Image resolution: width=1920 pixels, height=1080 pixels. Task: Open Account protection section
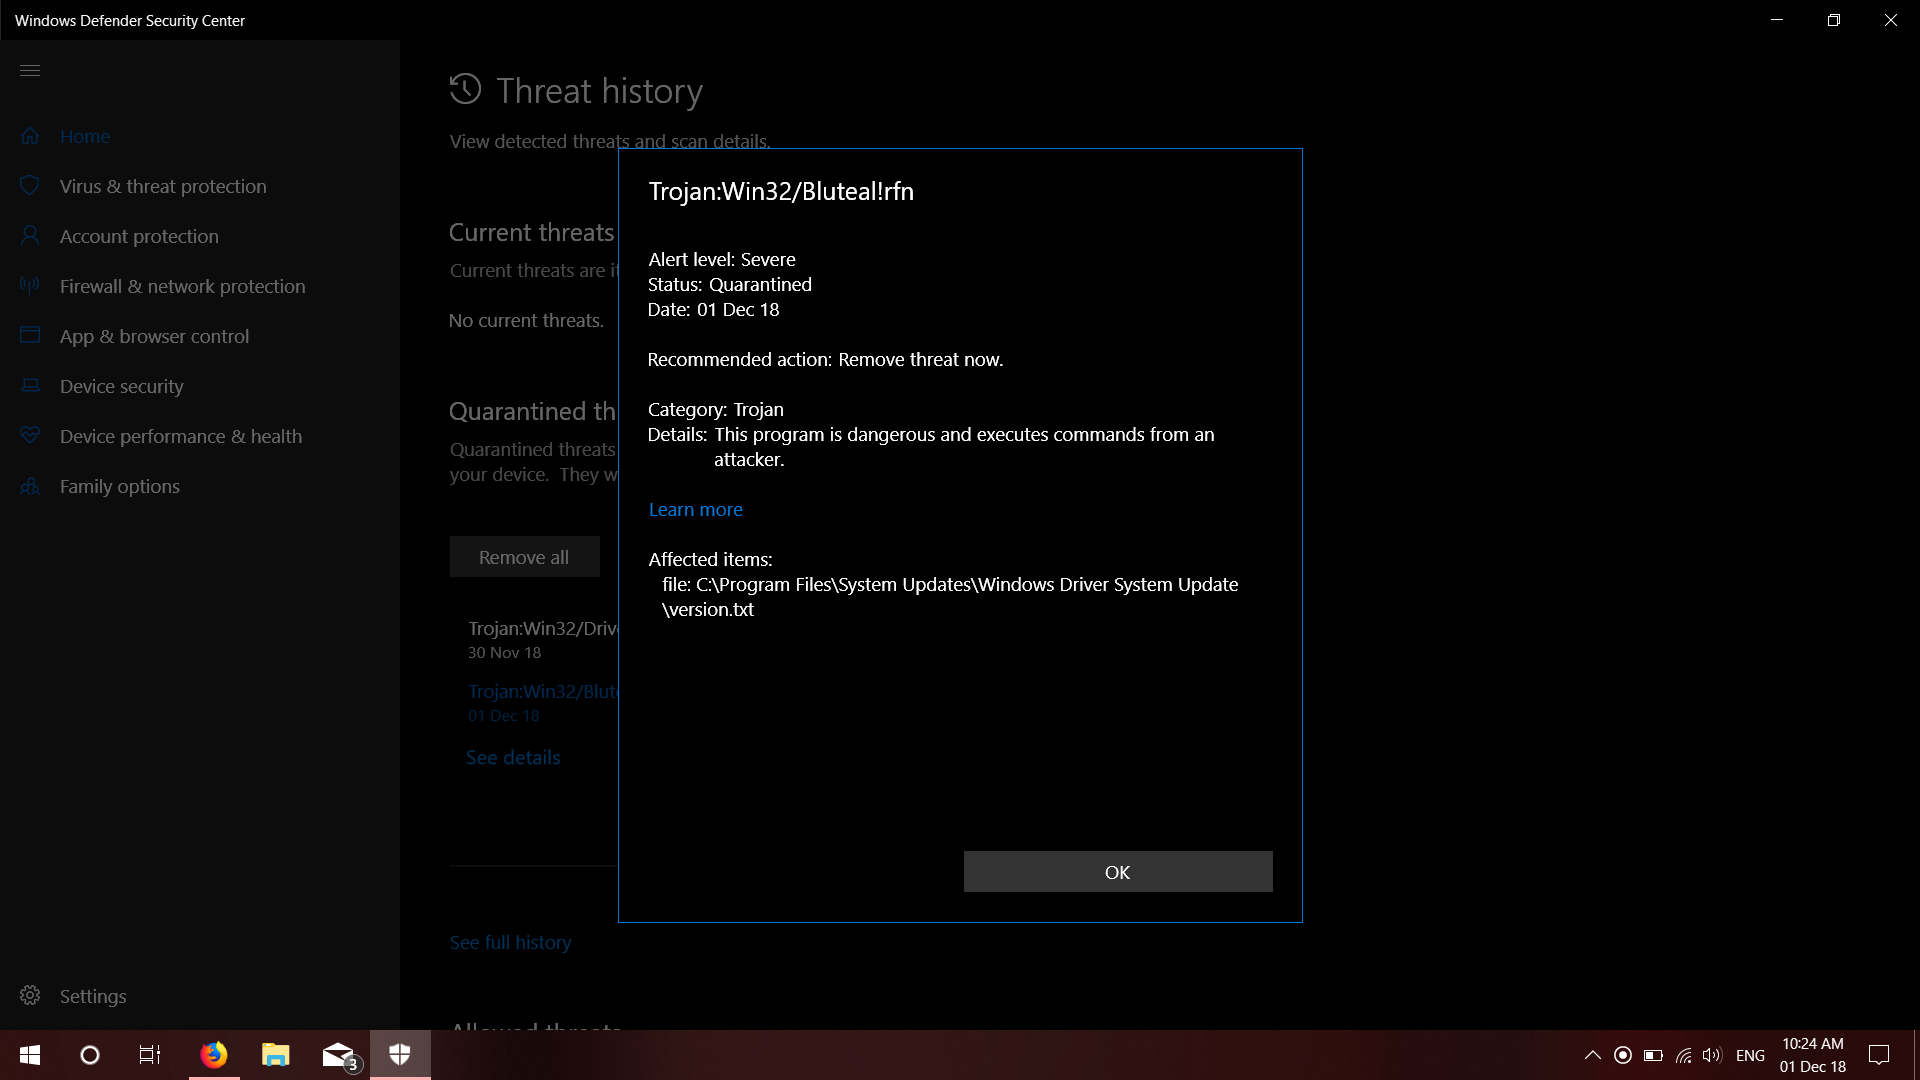(139, 236)
